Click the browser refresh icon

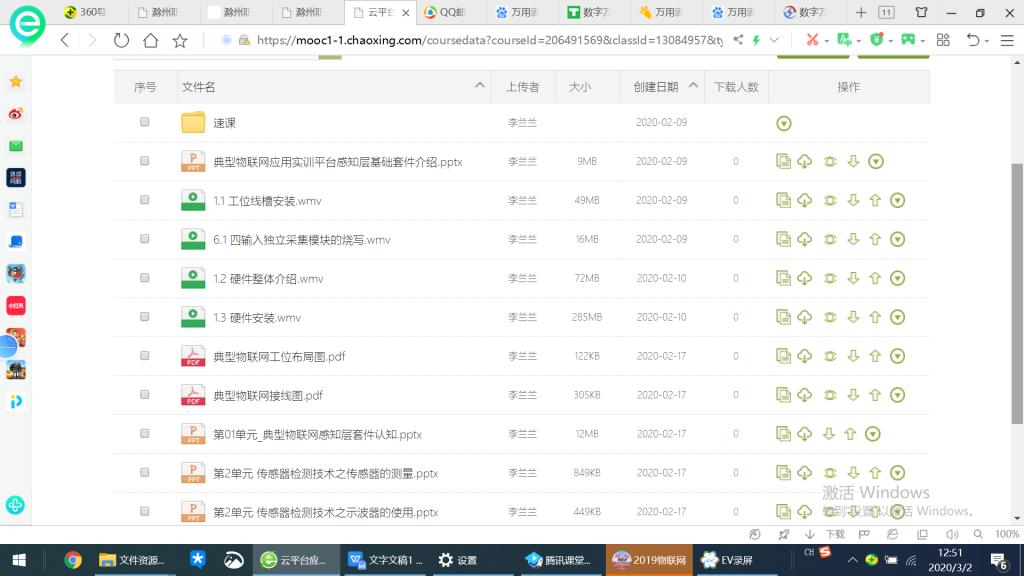click(121, 40)
